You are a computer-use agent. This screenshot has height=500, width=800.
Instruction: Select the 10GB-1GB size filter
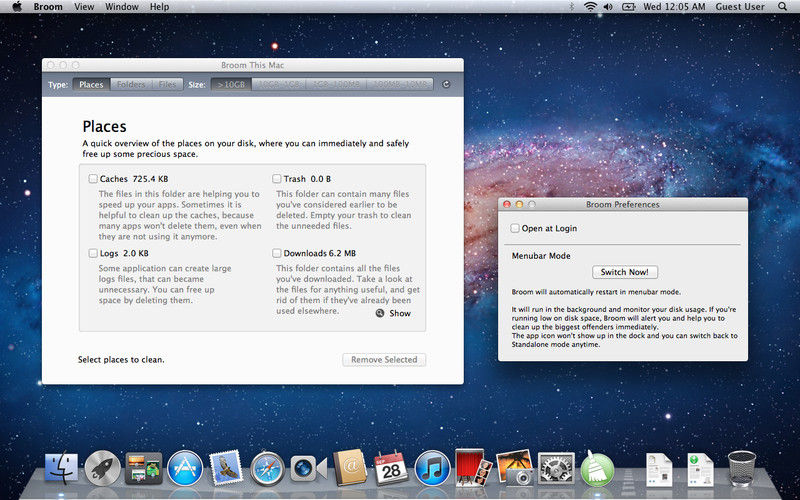coord(279,85)
